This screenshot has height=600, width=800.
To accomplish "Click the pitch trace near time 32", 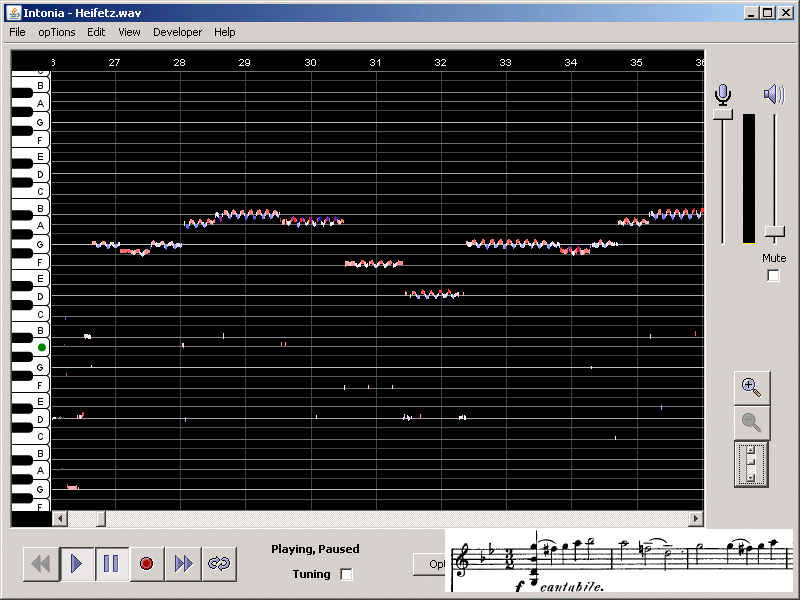I will pos(434,294).
